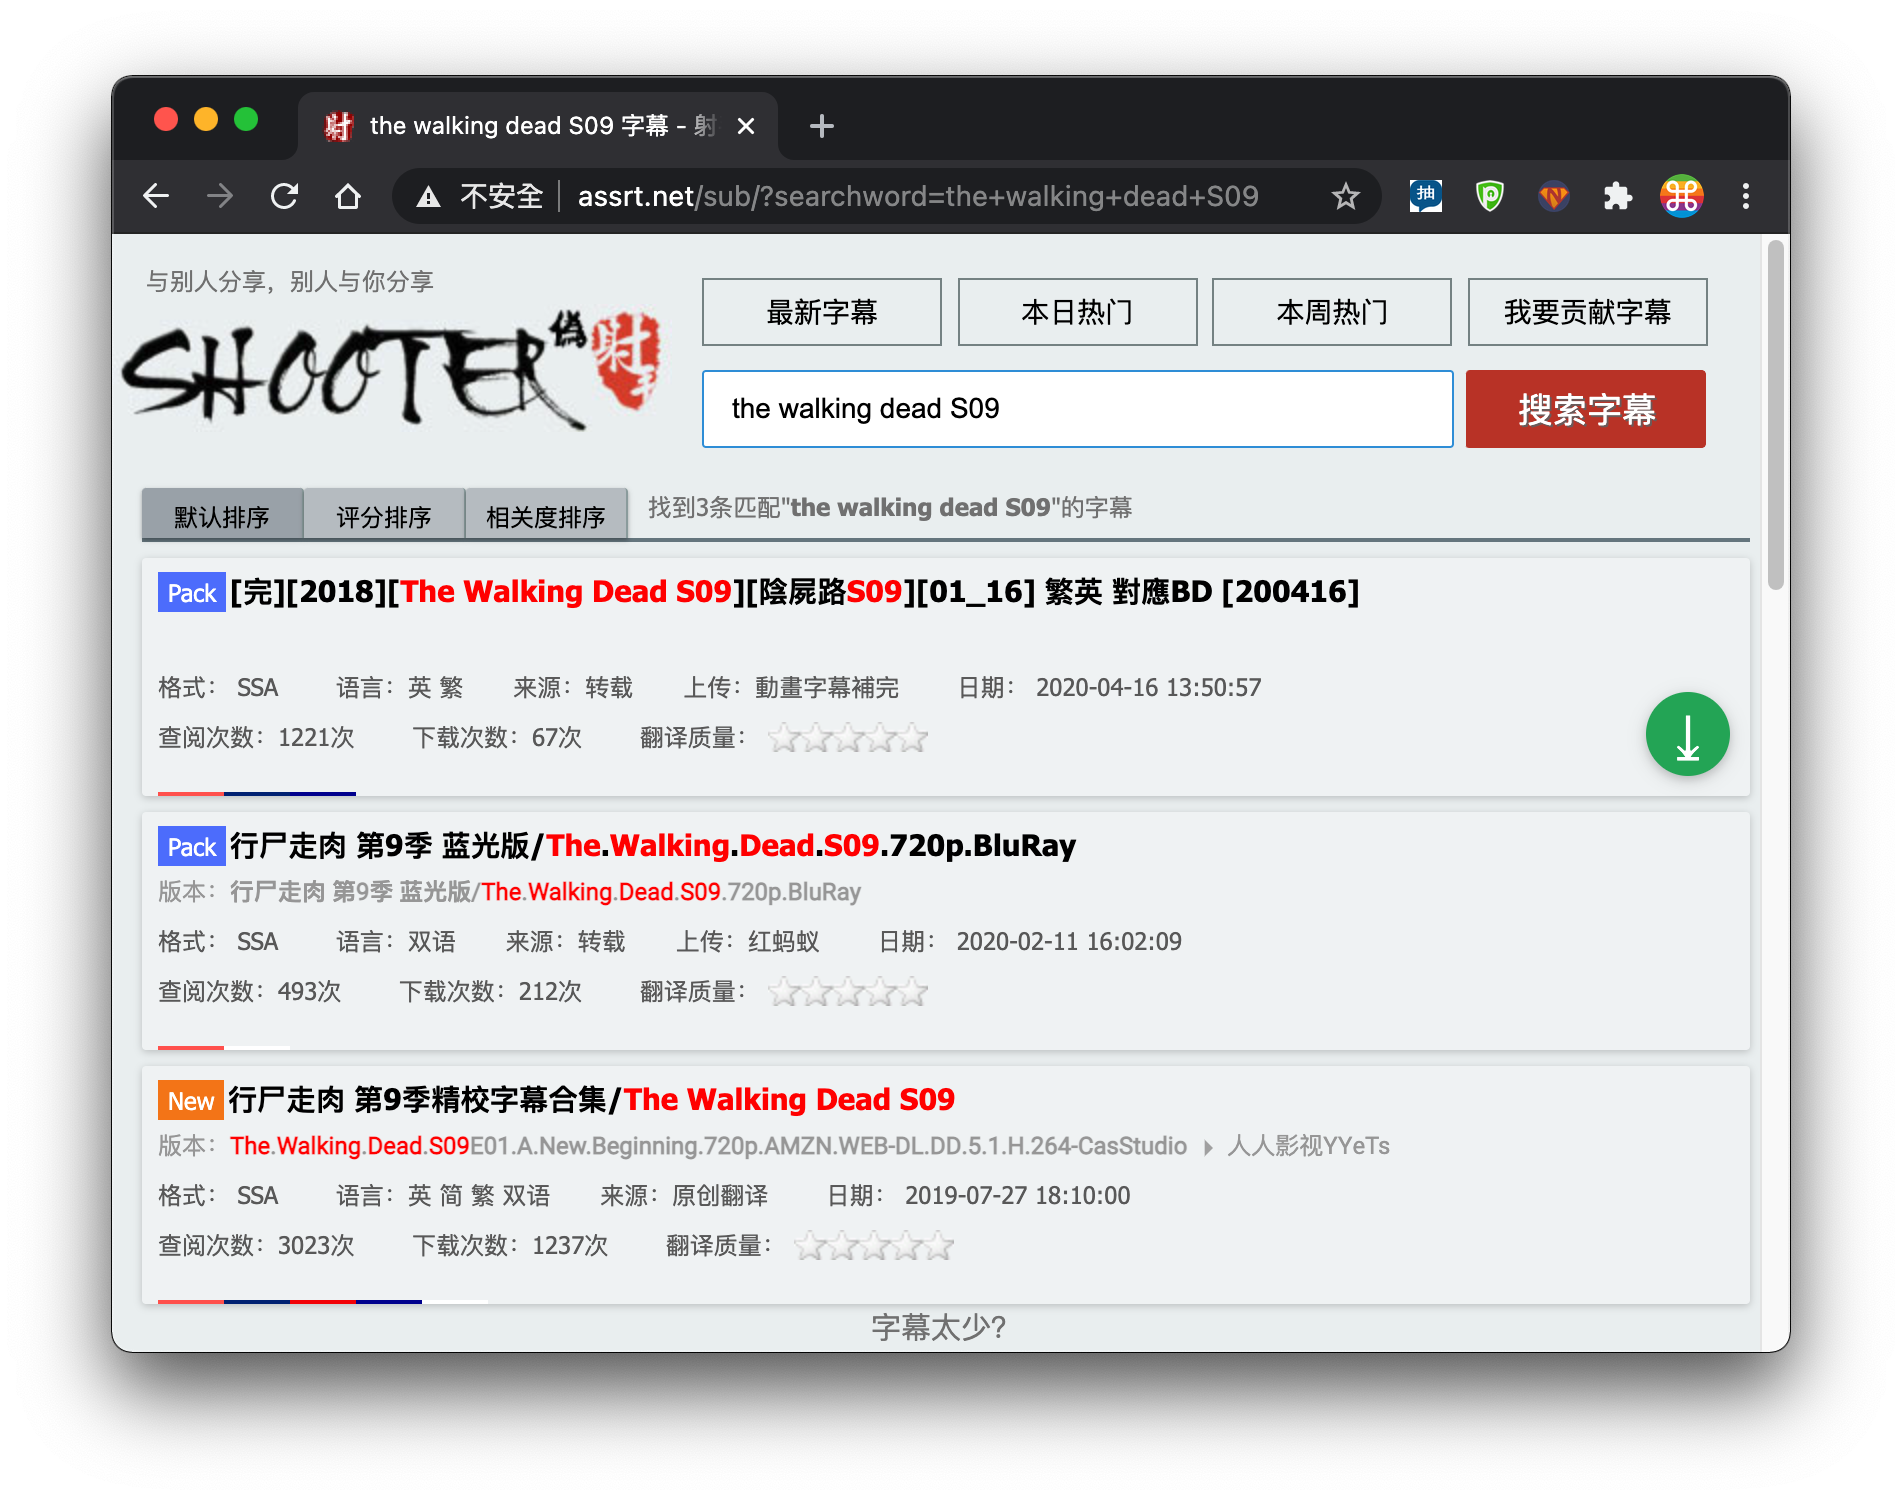Click the green download arrow button
Image resolution: width=1902 pixels, height=1500 pixels.
click(x=1687, y=734)
